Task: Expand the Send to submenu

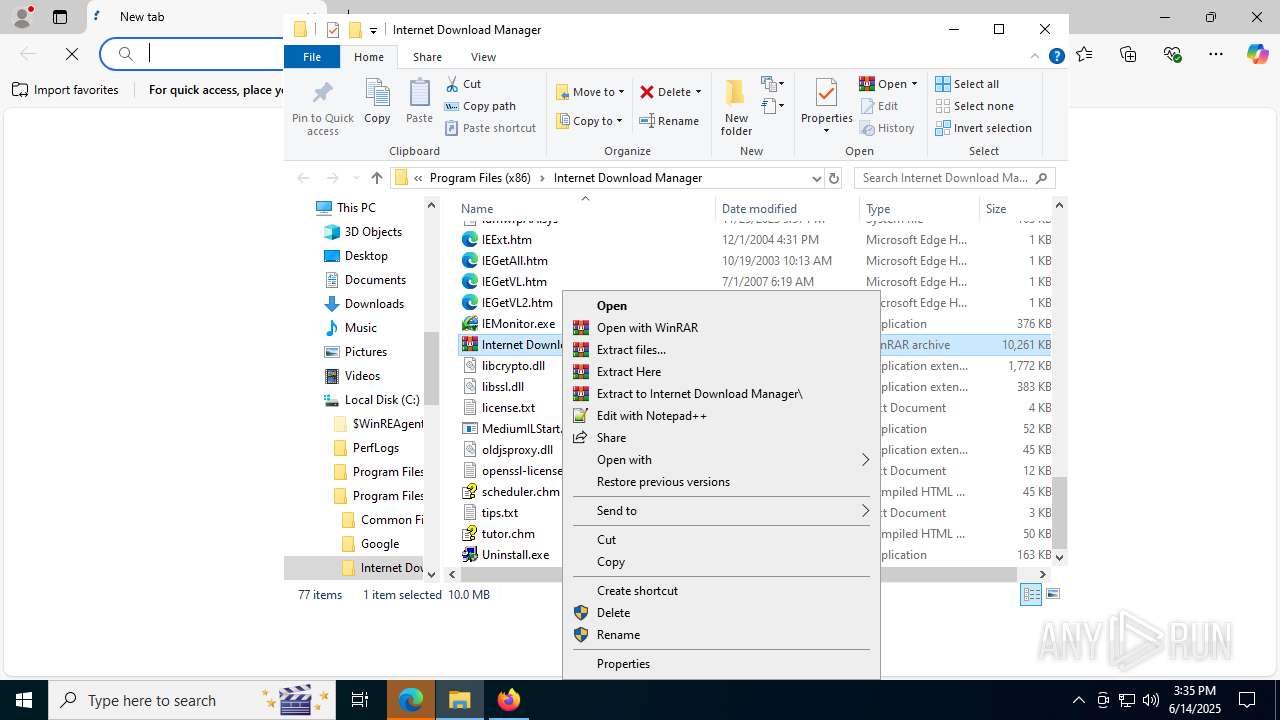Action: pyautogui.click(x=721, y=511)
